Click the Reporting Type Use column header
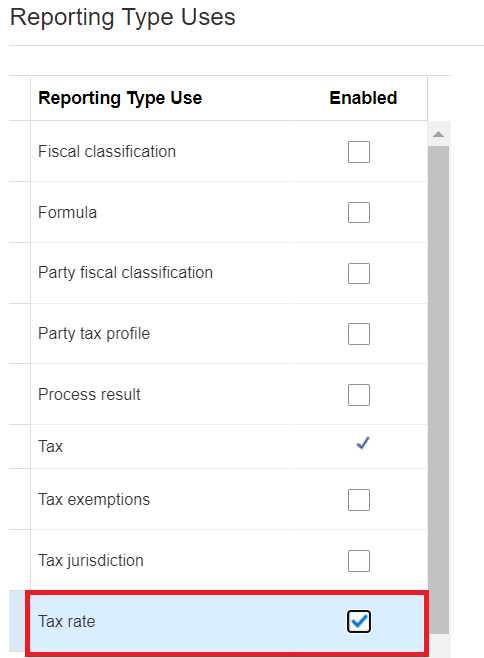Image resolution: width=484 pixels, height=658 pixels. coord(120,98)
